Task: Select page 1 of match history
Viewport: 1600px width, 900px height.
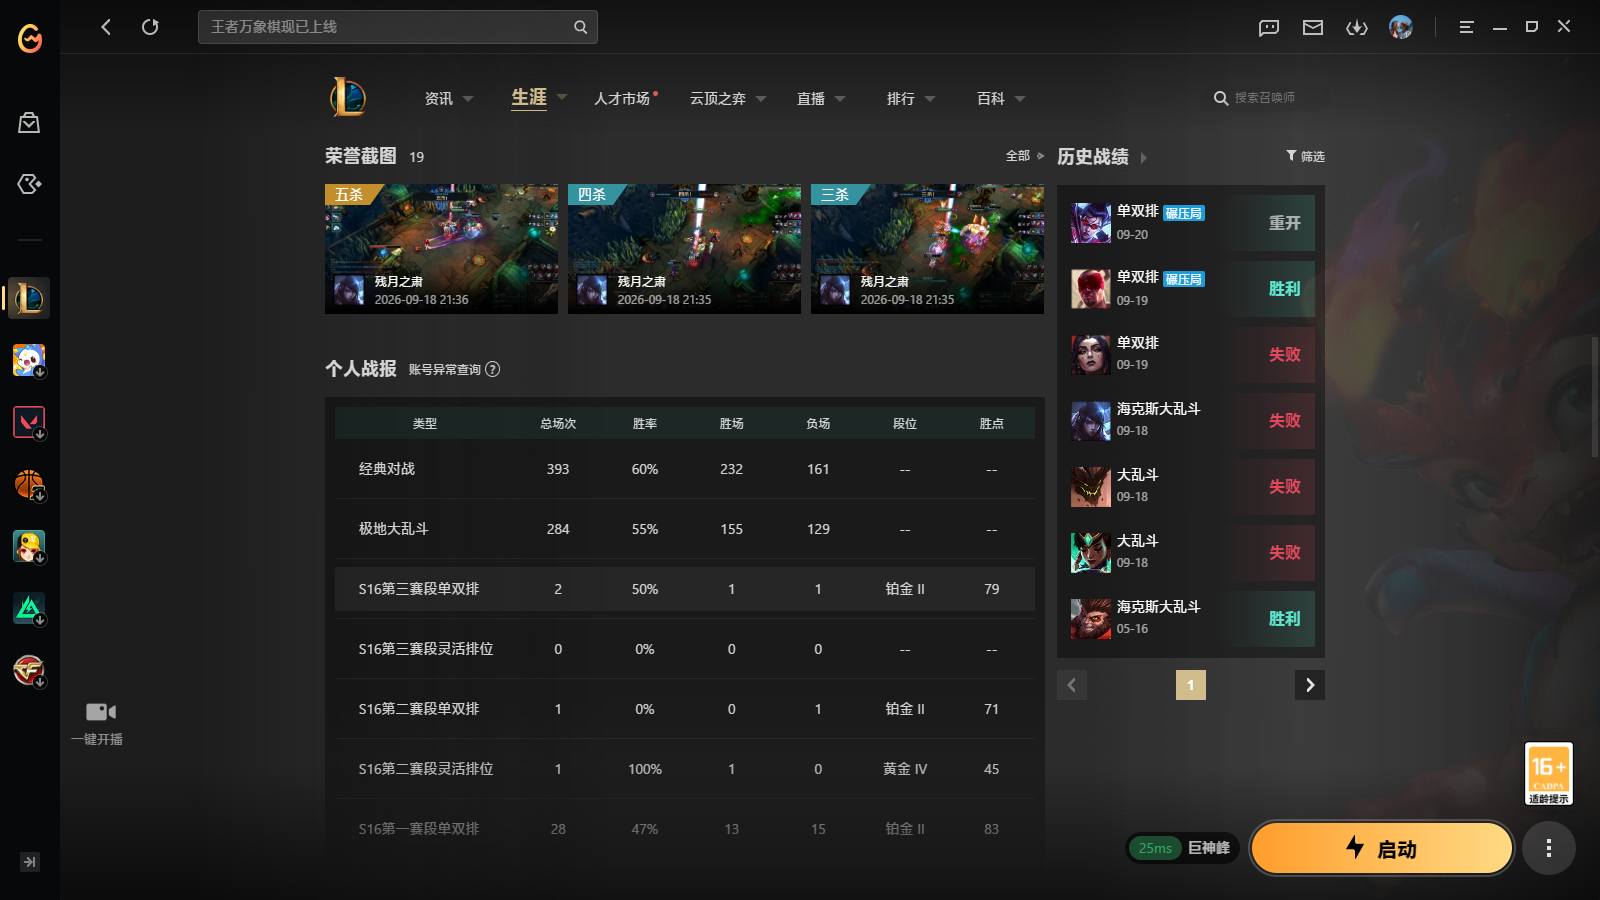Action: 1190,685
